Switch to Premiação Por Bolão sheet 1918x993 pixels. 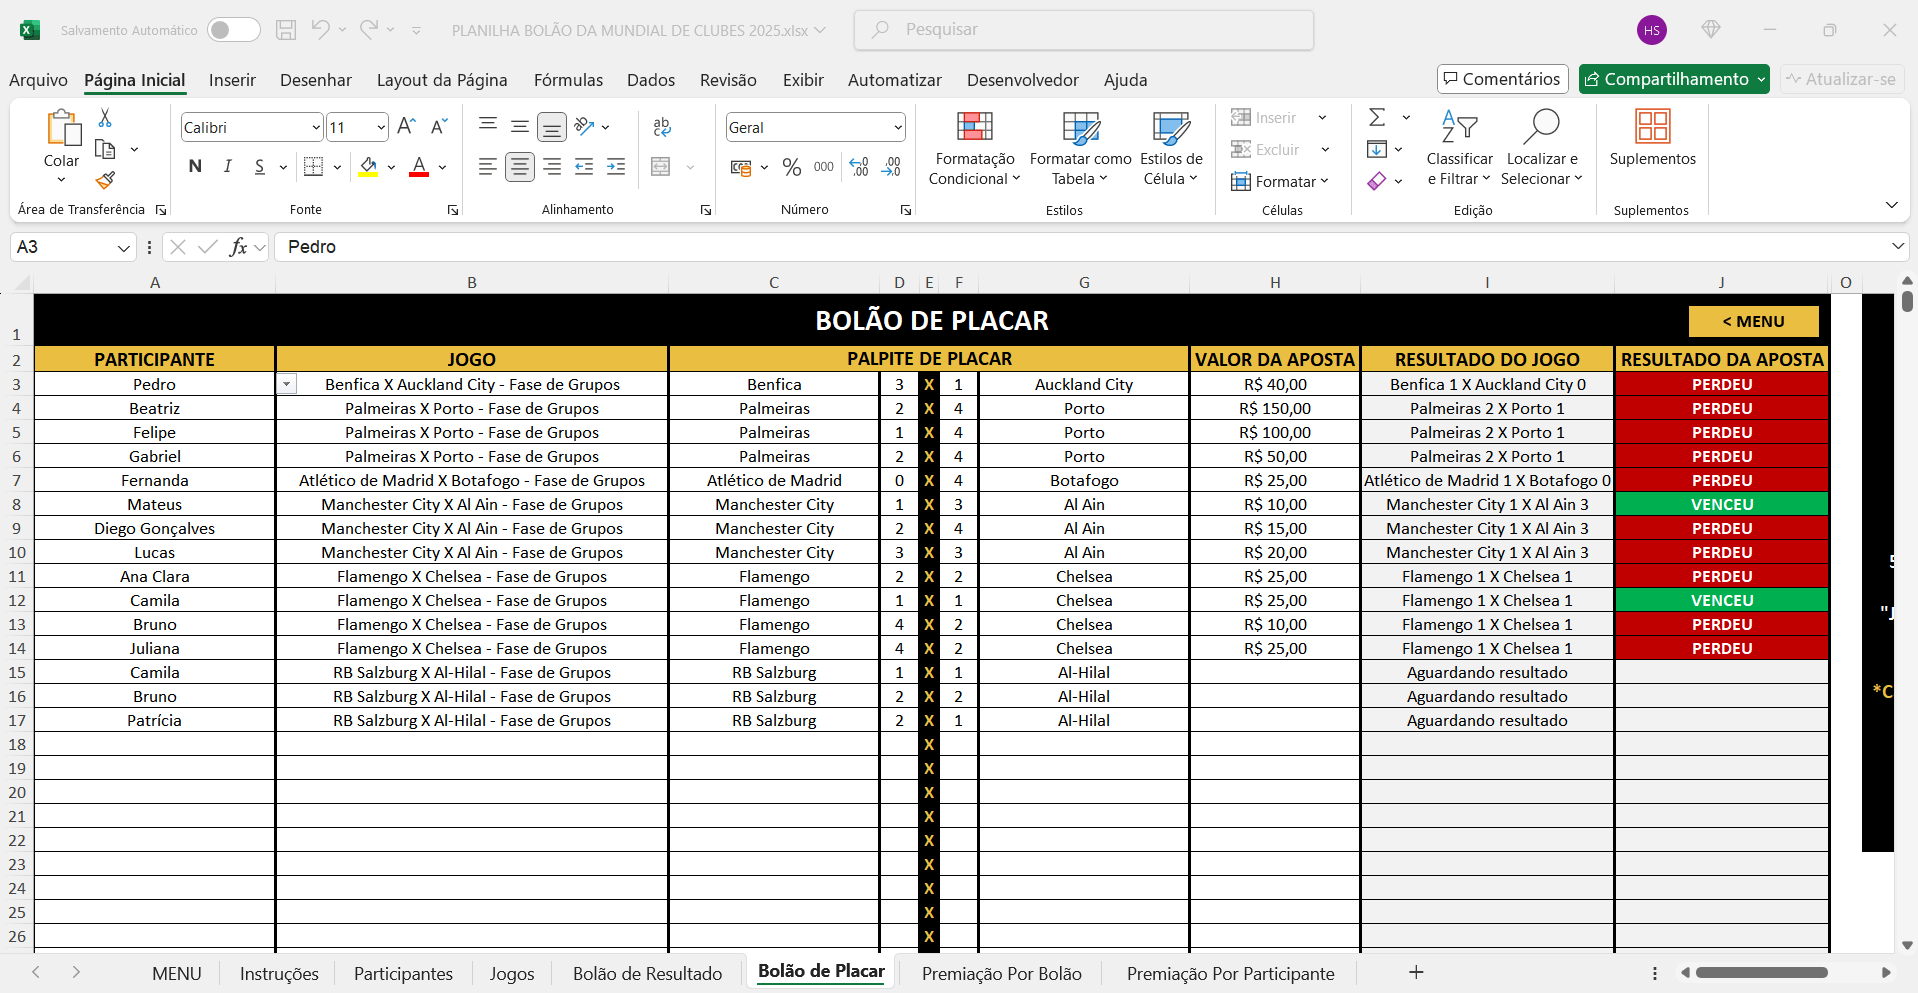pyautogui.click(x=1001, y=973)
